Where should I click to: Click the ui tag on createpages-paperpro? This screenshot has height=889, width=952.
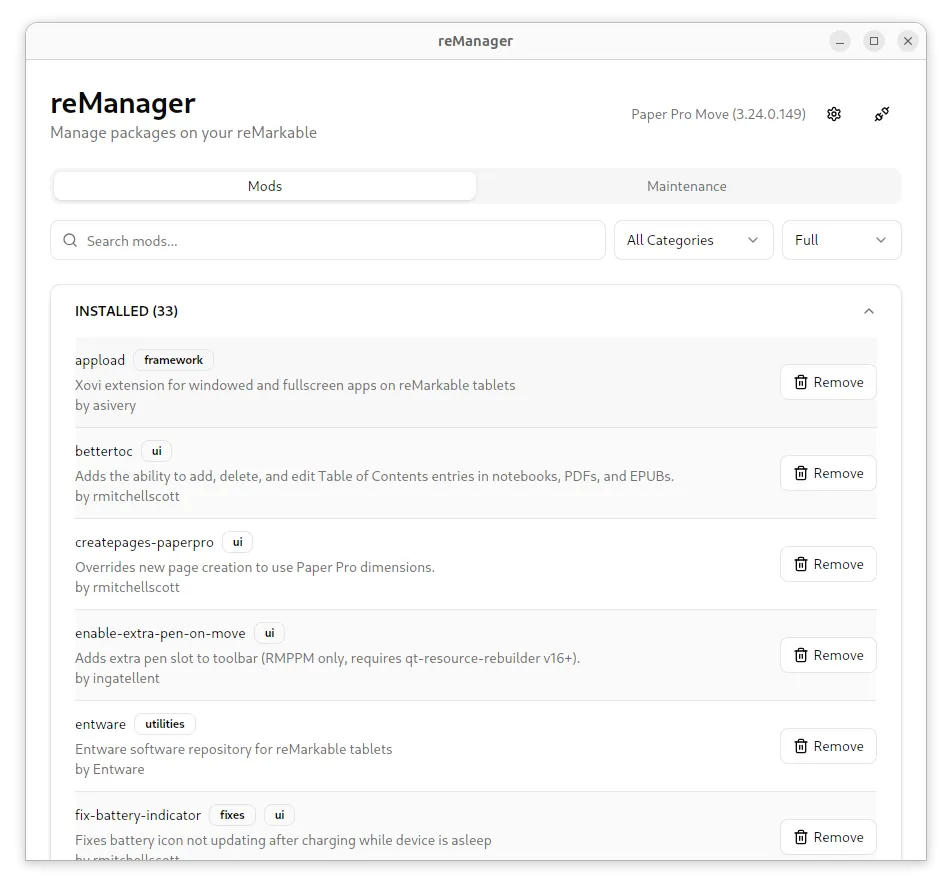237,542
